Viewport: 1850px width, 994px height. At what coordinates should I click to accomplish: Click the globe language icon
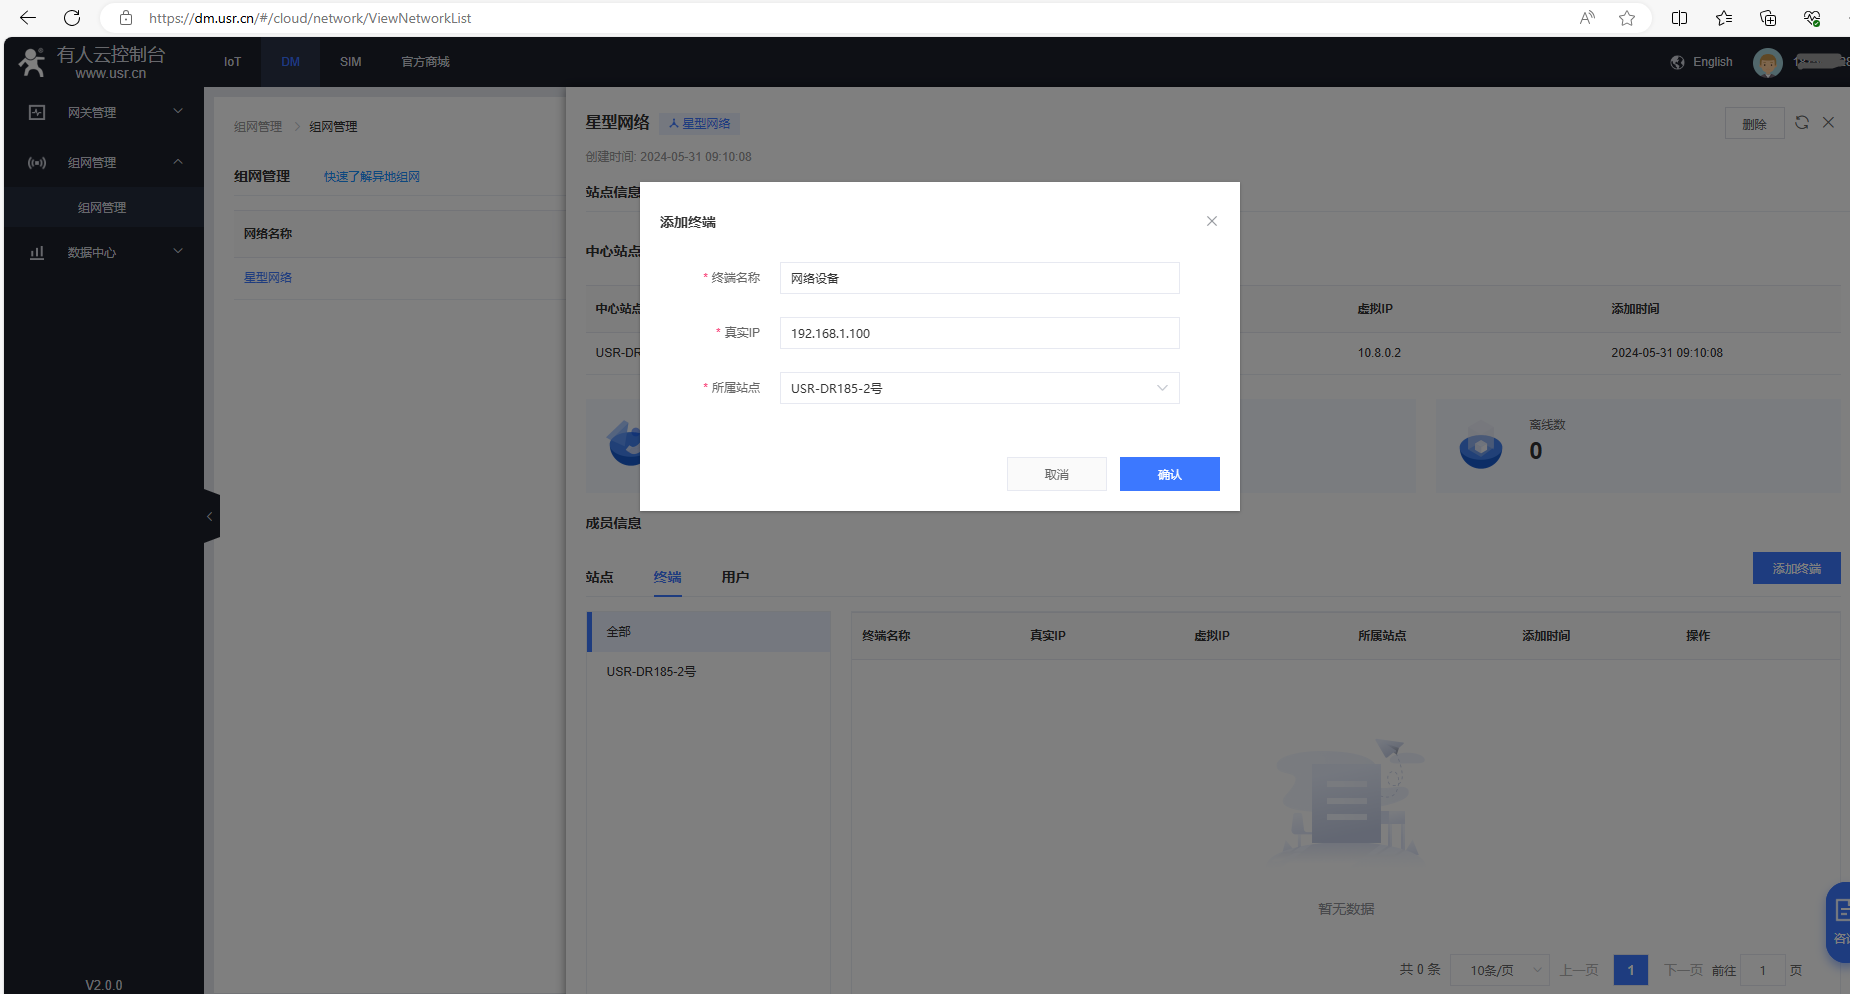tap(1677, 62)
